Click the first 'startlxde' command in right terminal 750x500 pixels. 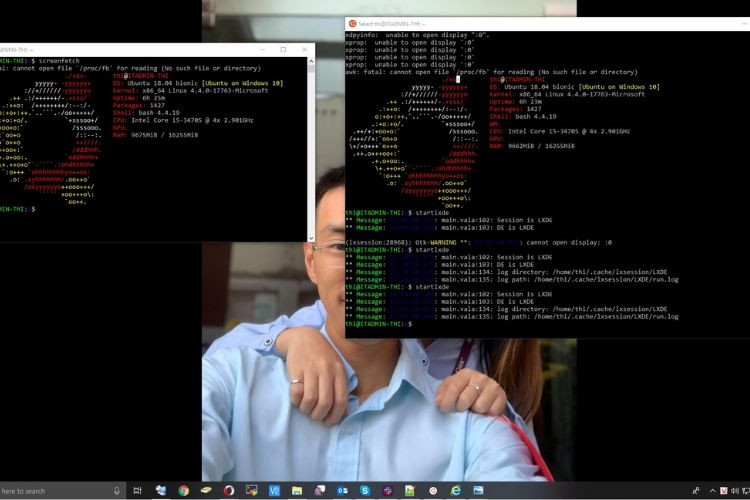pos(432,212)
